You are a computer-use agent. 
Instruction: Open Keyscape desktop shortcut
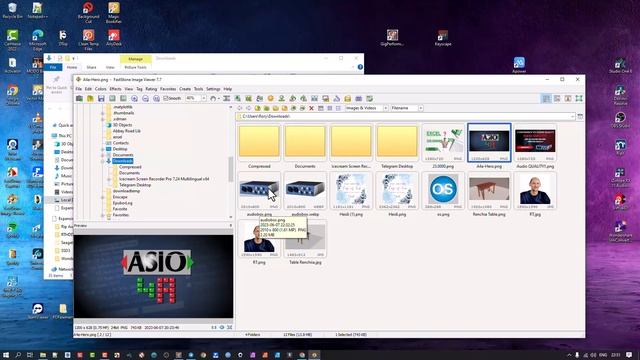(x=443, y=38)
